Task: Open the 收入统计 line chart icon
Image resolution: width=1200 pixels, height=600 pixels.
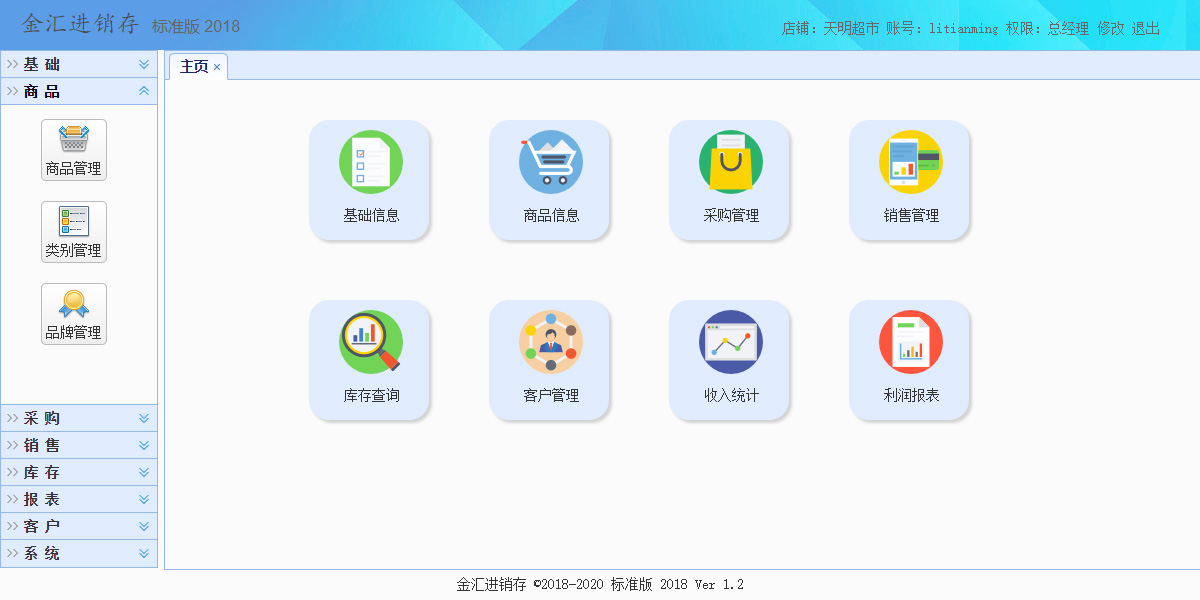Action: pyautogui.click(x=730, y=342)
